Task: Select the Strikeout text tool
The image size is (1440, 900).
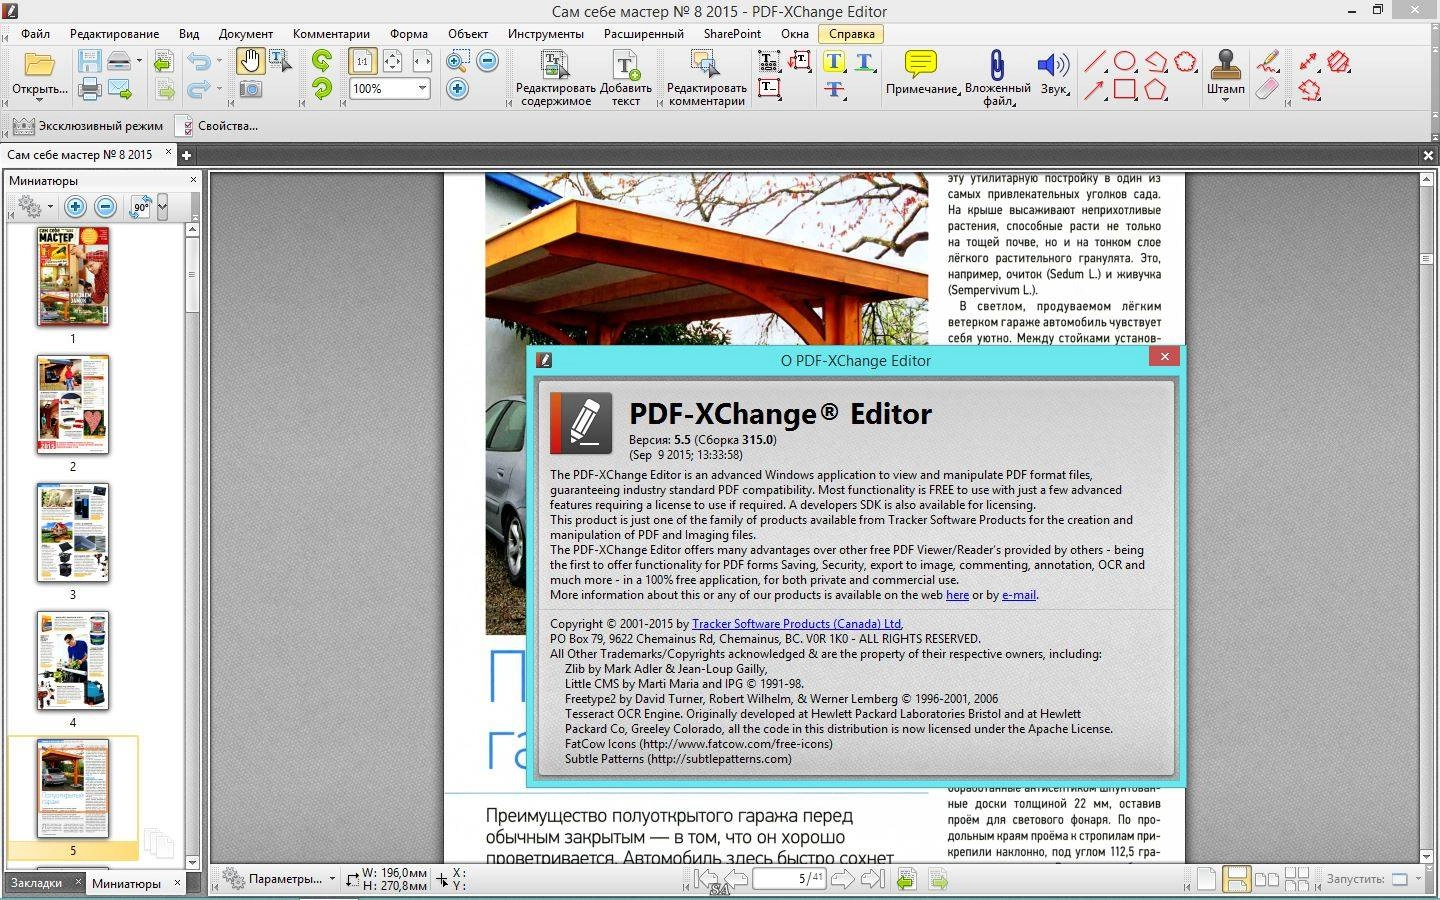Action: [834, 89]
